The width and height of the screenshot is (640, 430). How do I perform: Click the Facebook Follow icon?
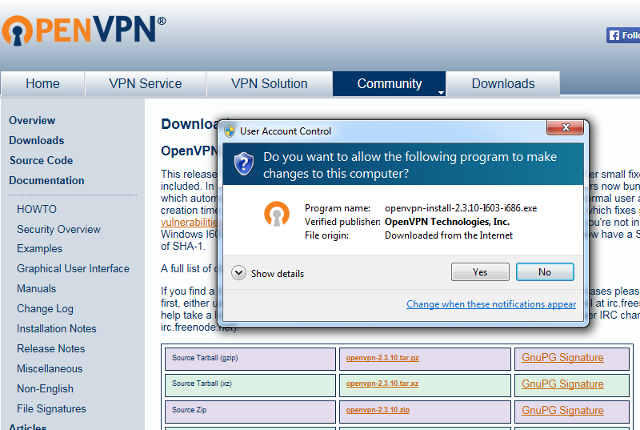623,35
